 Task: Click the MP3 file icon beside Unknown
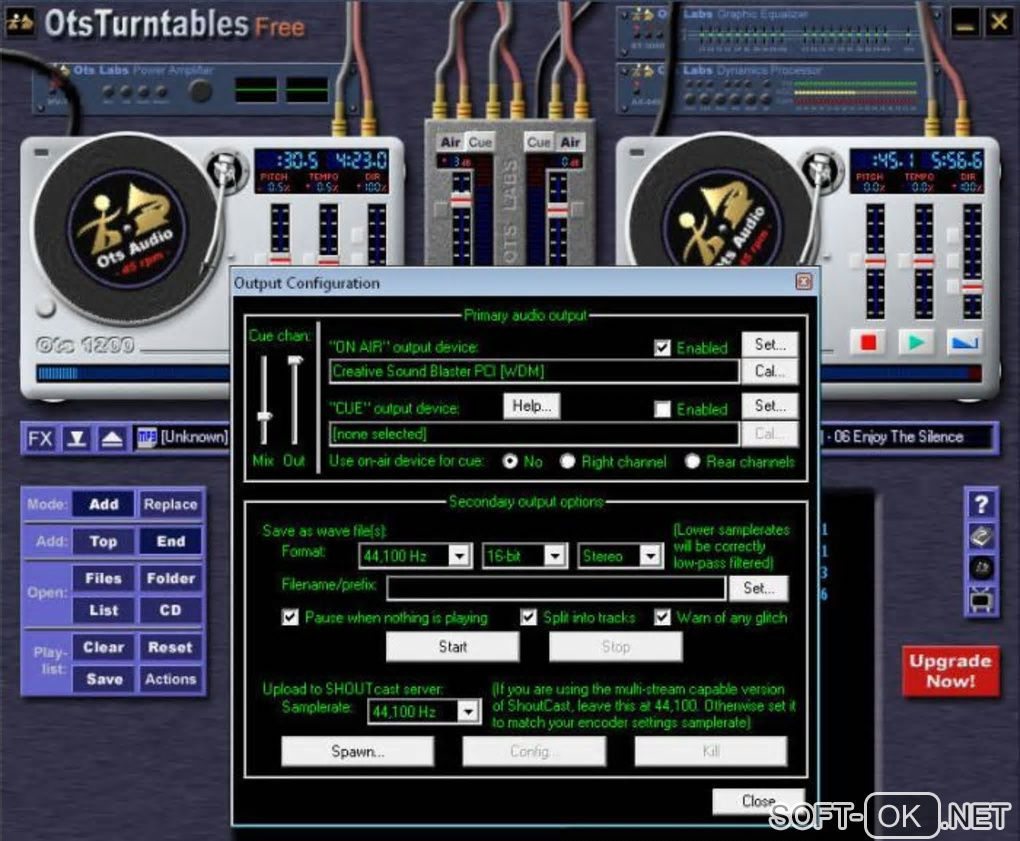coord(146,438)
